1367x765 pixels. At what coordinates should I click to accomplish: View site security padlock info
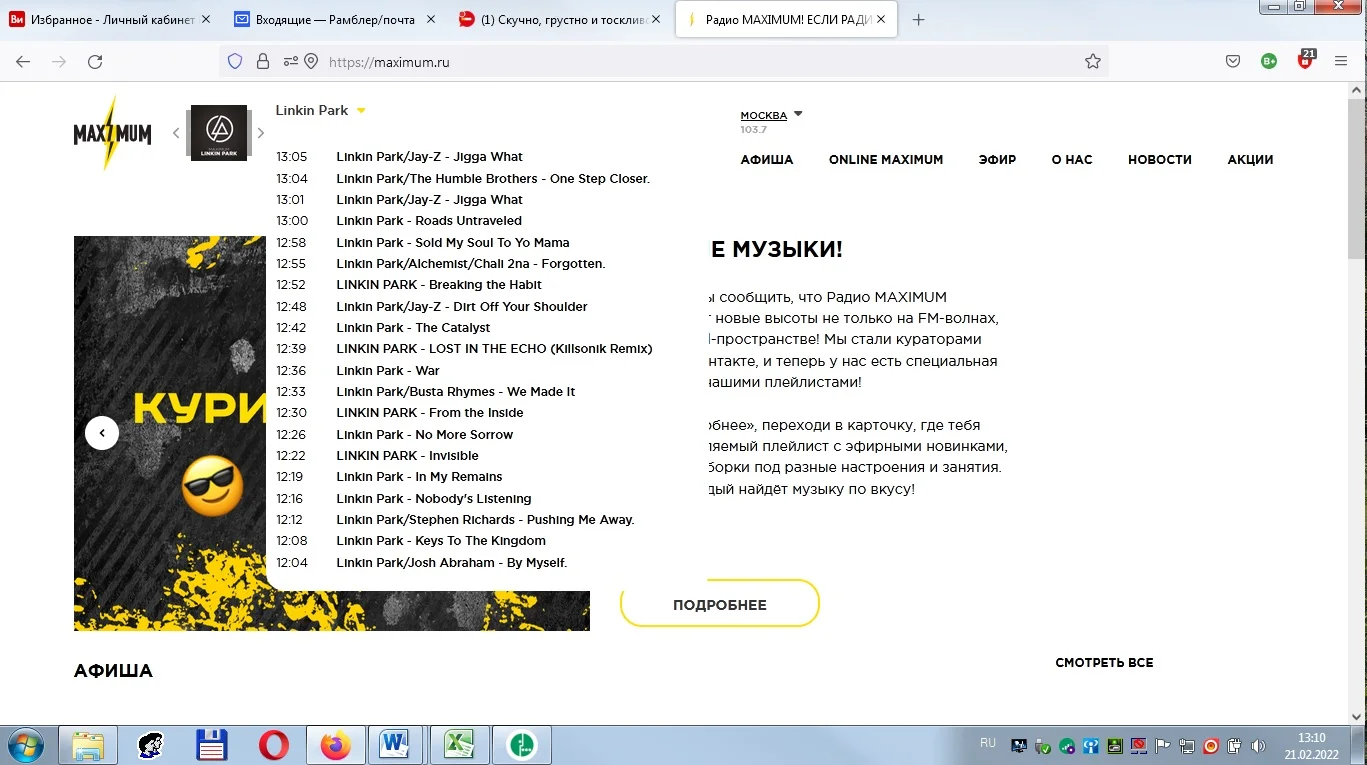coord(263,62)
